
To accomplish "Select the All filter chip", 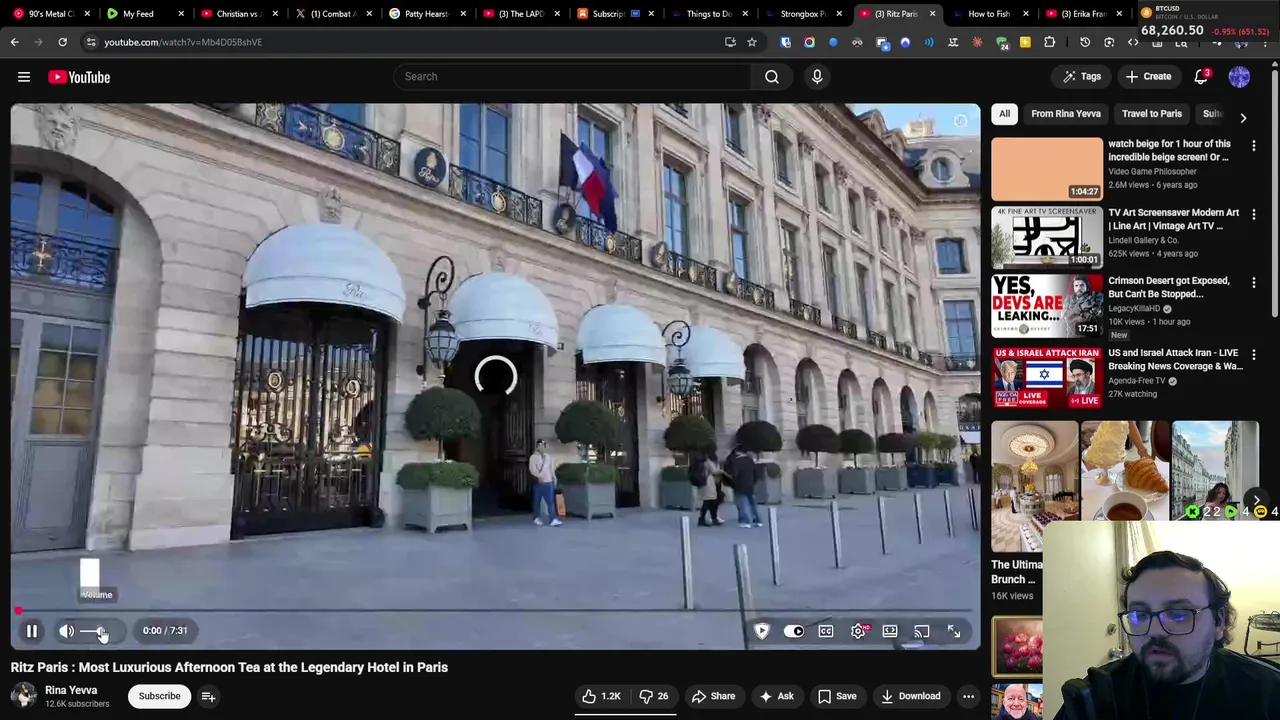I will 1004,114.
